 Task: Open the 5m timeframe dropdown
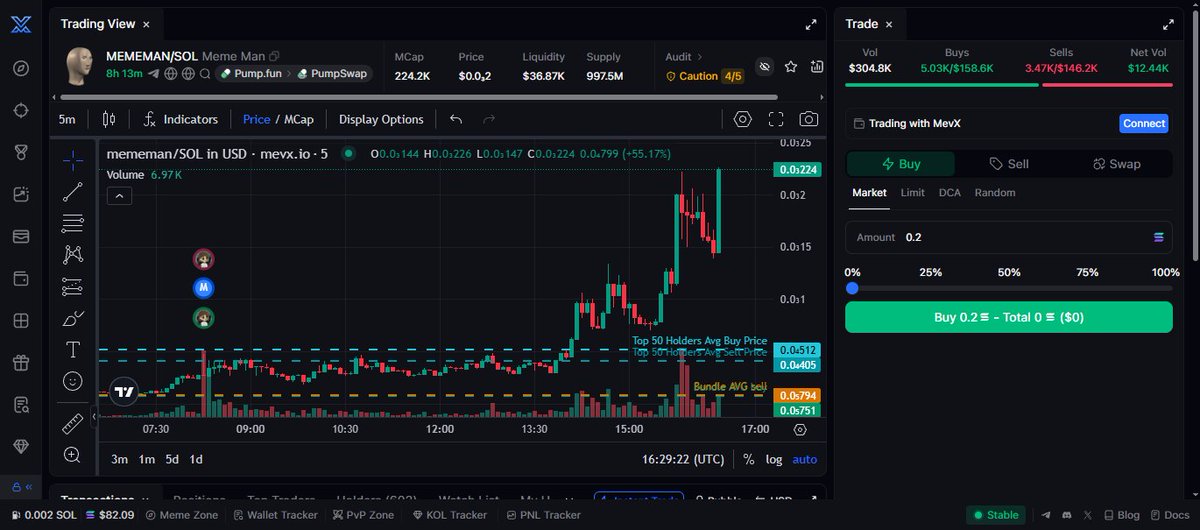tap(67, 119)
